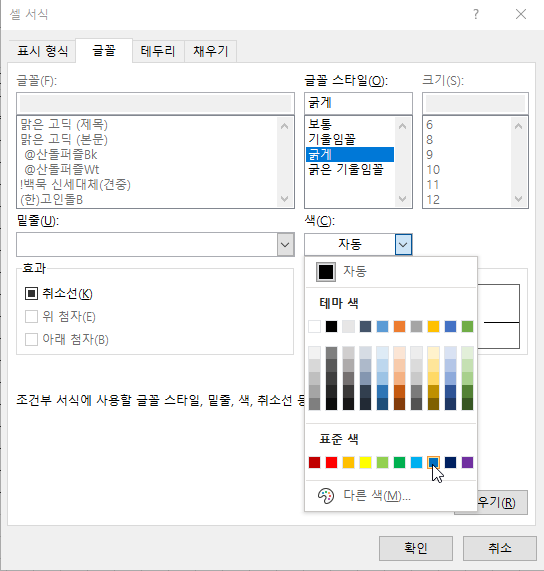
Task: Select the highlighted 굵게 style in the list
Action: 350,154
